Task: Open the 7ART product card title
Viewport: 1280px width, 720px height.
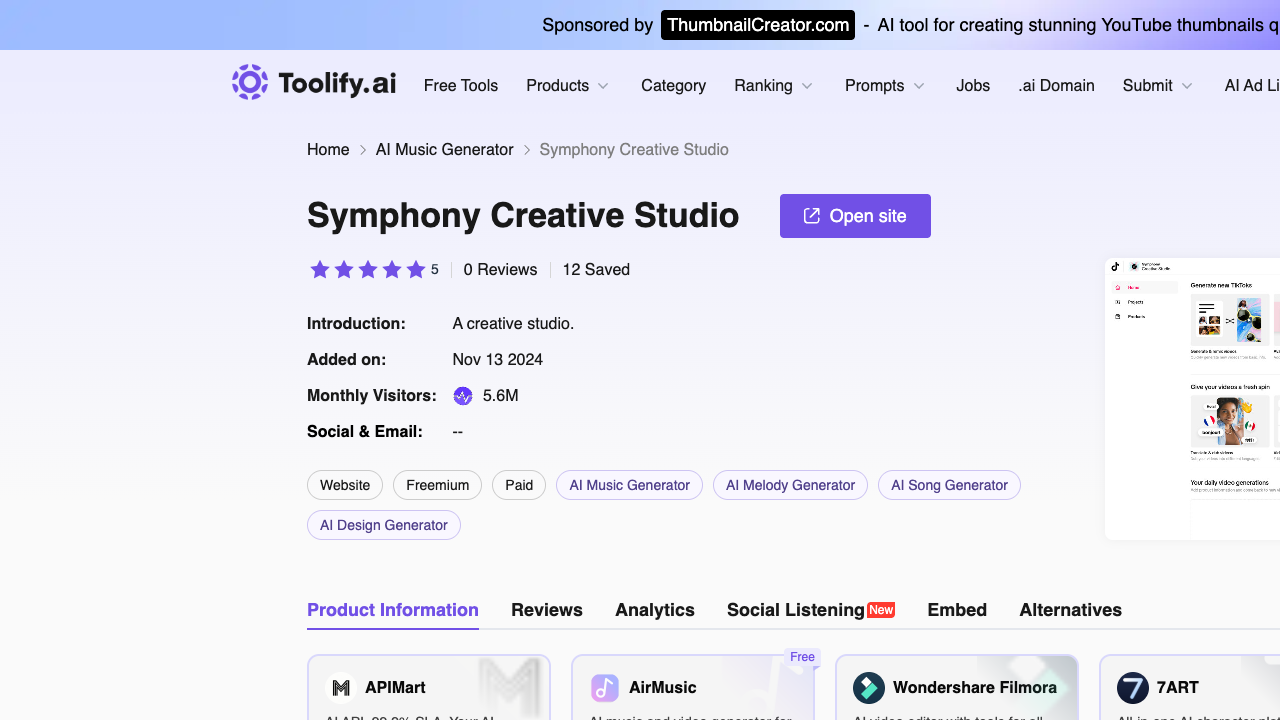Action: click(x=1178, y=688)
